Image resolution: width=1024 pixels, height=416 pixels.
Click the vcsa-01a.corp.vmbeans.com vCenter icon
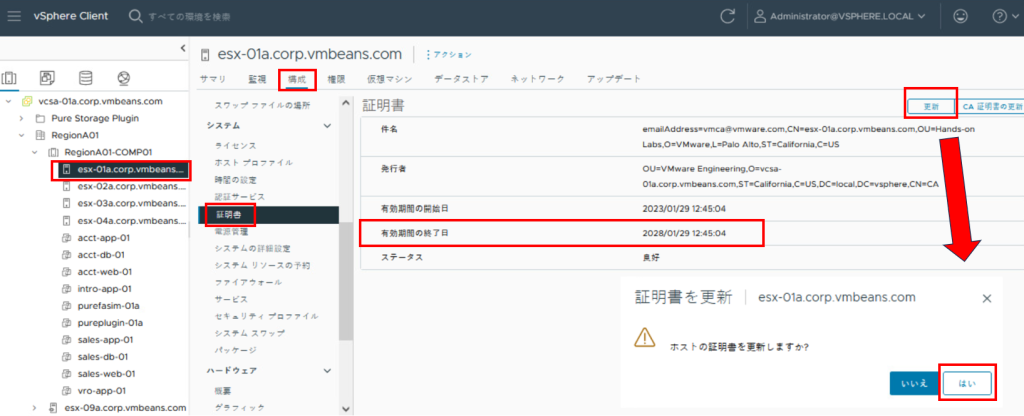click(x=27, y=101)
